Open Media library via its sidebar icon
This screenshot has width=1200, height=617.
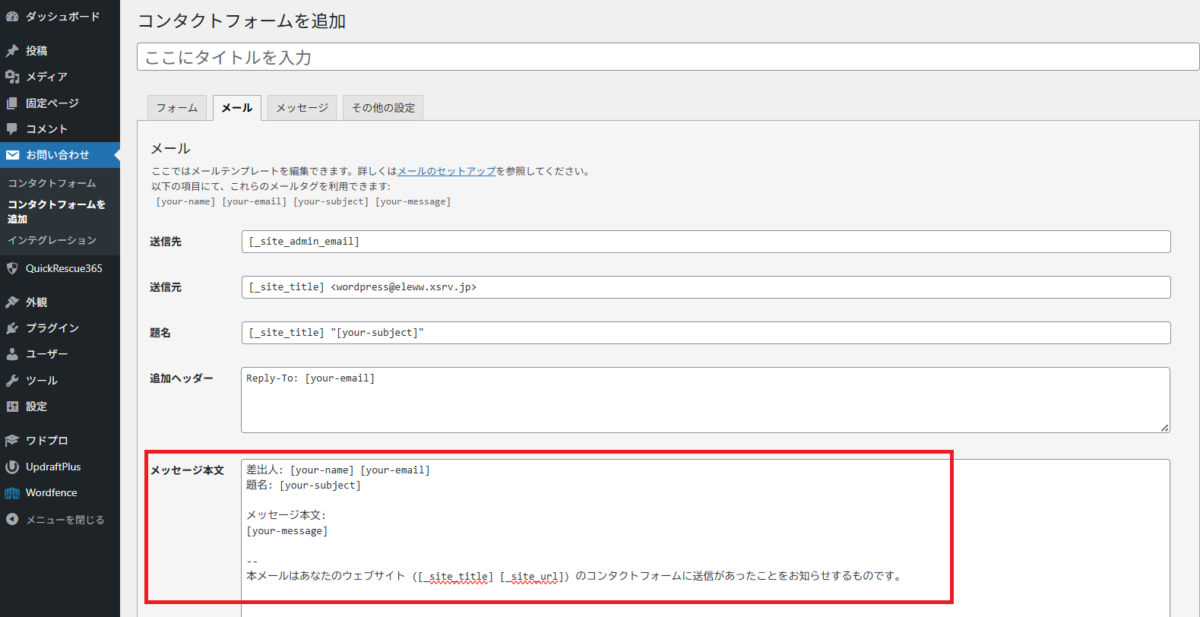[12, 77]
